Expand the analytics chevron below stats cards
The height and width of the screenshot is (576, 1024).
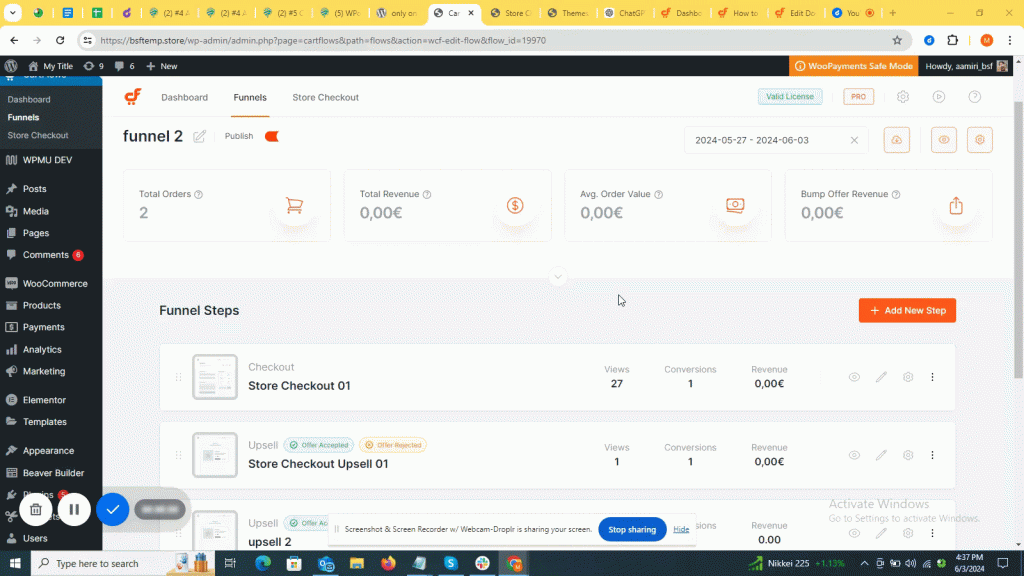(x=558, y=277)
